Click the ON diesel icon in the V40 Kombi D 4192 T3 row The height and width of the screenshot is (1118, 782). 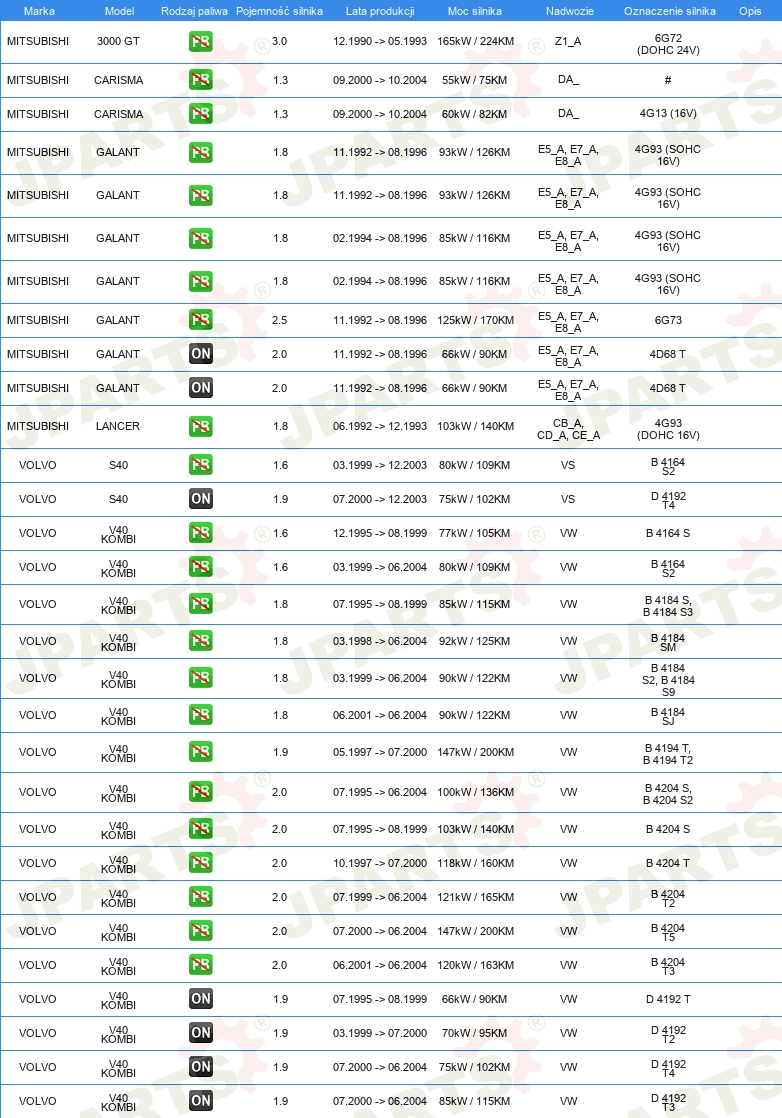(200, 1101)
